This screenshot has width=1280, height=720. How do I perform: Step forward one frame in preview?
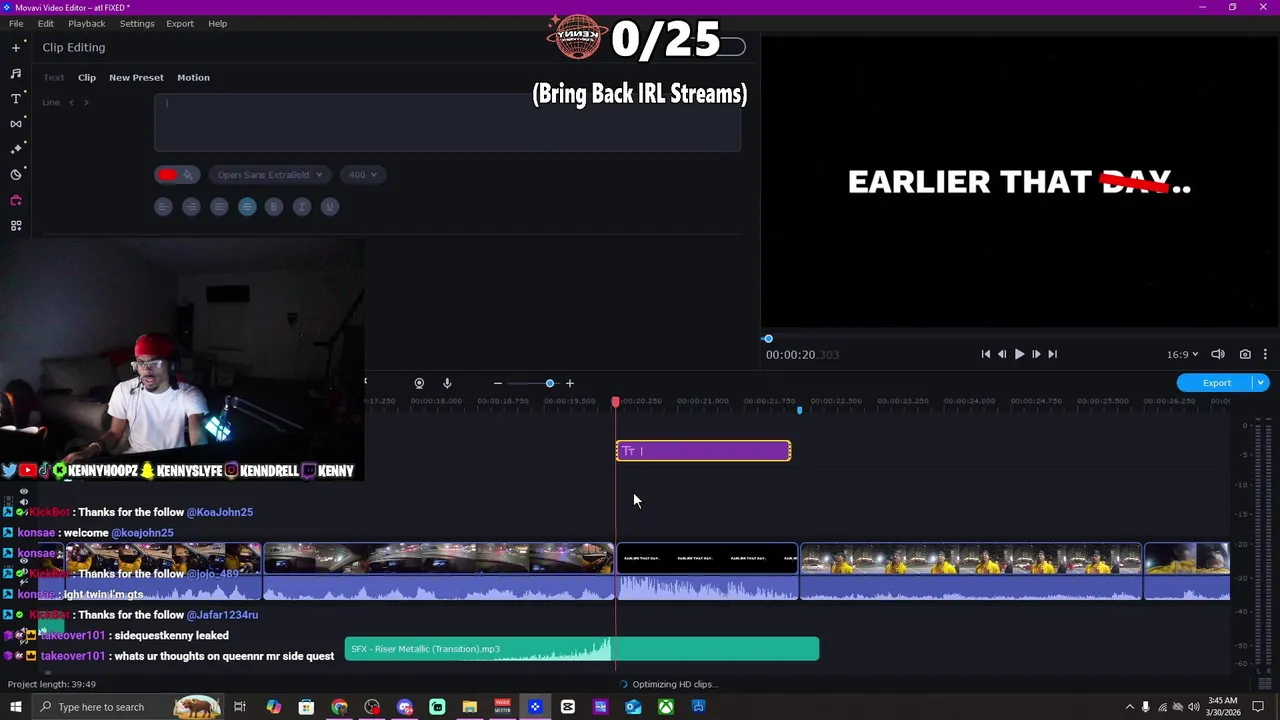[x=1036, y=354]
